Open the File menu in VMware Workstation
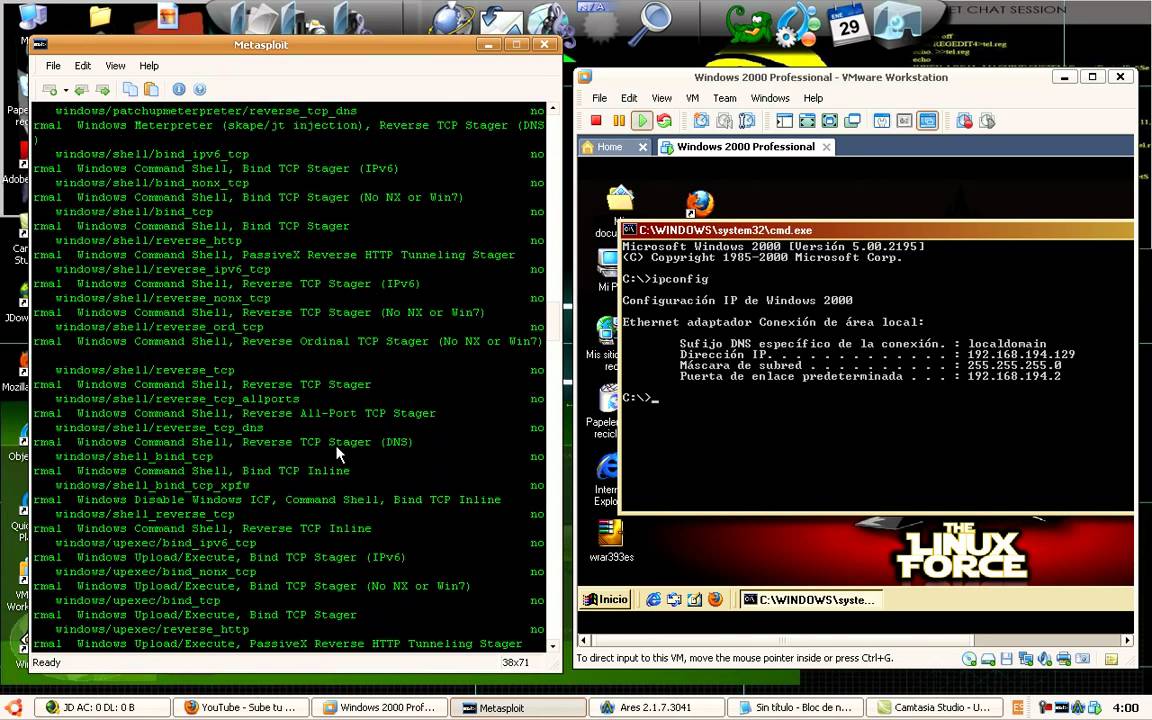 coord(600,98)
